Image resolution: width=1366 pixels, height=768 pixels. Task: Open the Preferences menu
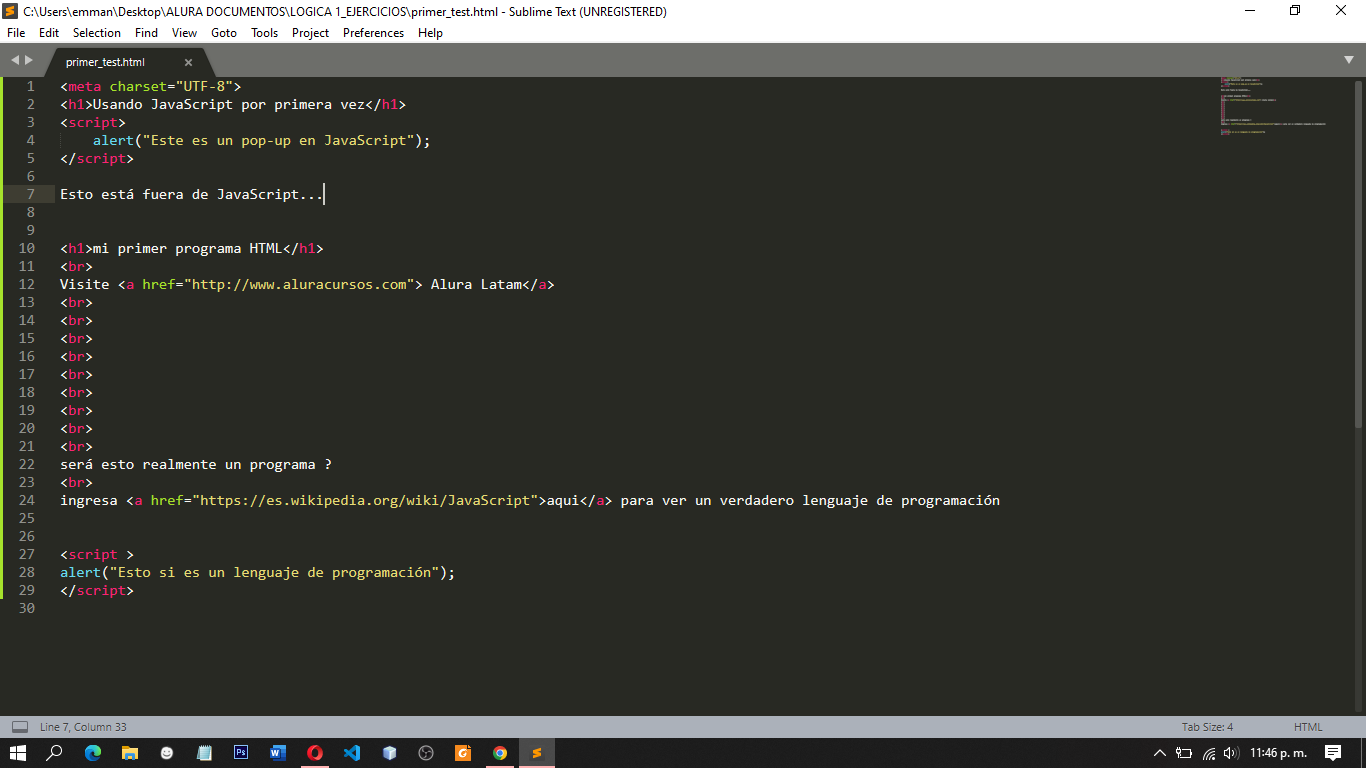pos(374,33)
